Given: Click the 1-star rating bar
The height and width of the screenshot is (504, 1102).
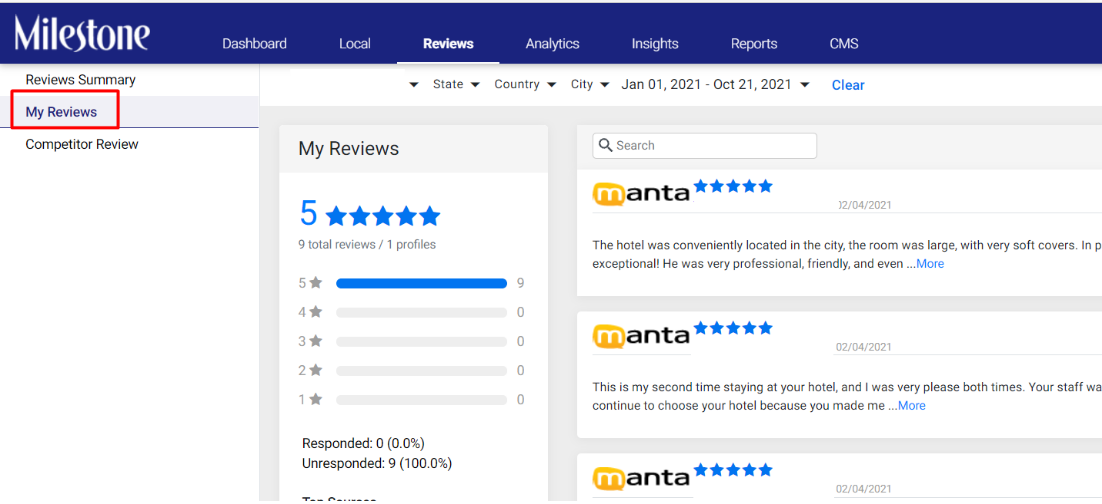Looking at the screenshot, I should tap(422, 400).
